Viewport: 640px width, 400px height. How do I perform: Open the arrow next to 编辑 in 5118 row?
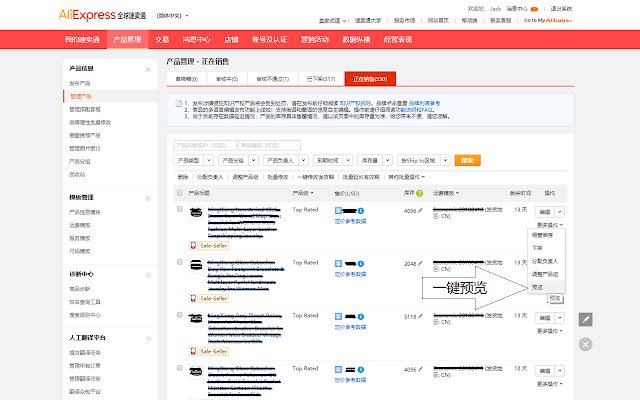[560, 318]
